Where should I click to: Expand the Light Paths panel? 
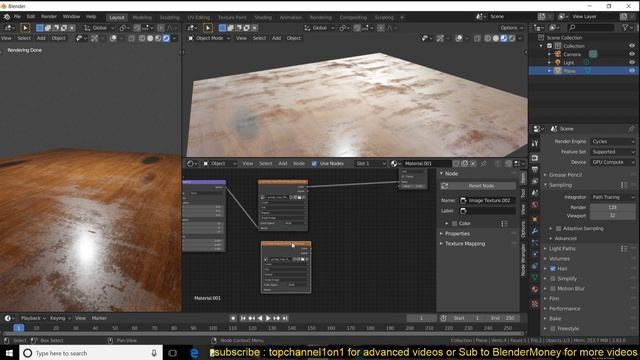pyautogui.click(x=562, y=249)
